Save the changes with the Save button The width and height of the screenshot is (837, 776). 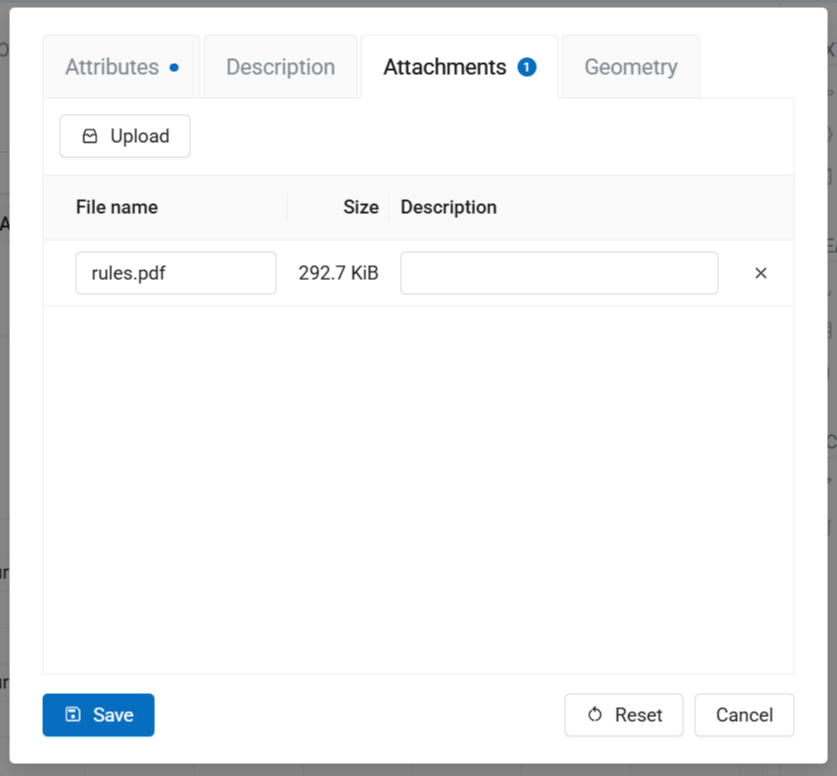pyautogui.click(x=98, y=715)
